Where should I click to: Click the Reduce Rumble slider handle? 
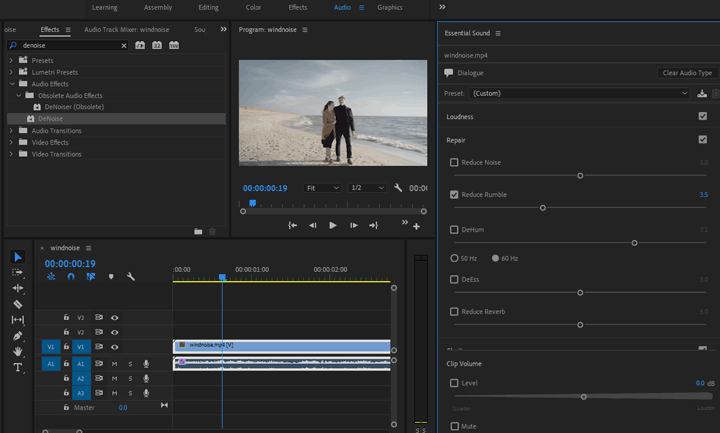[542, 208]
